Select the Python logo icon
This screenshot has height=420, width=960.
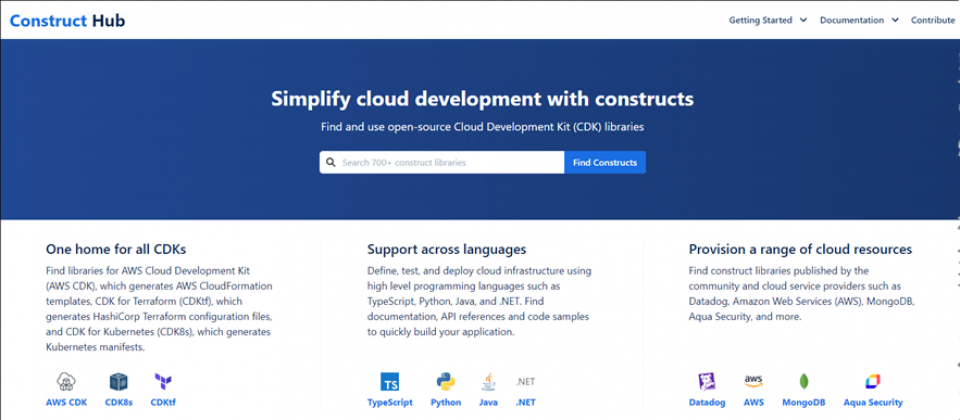[x=446, y=382]
